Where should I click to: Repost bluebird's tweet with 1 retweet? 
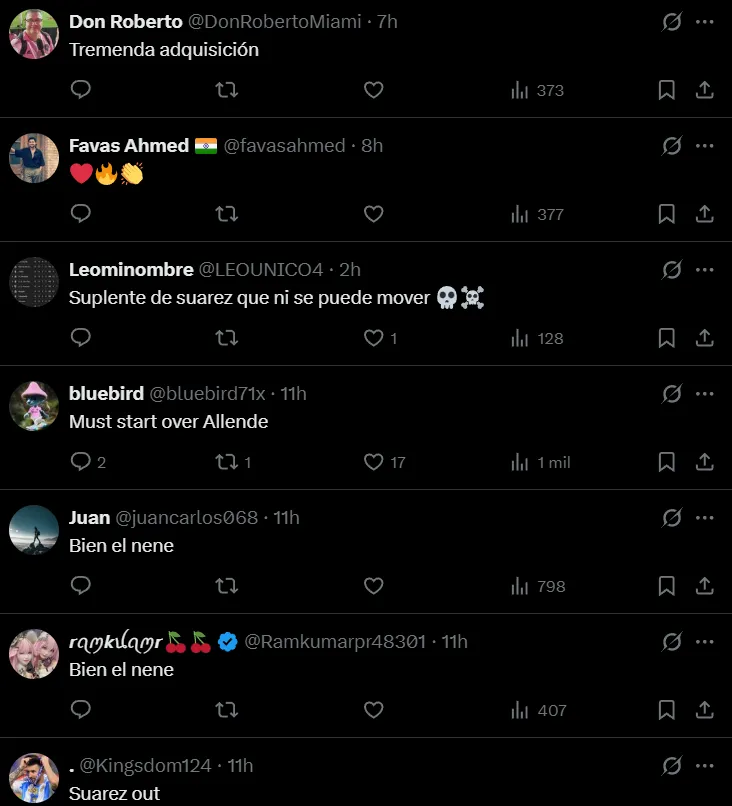pyautogui.click(x=233, y=462)
